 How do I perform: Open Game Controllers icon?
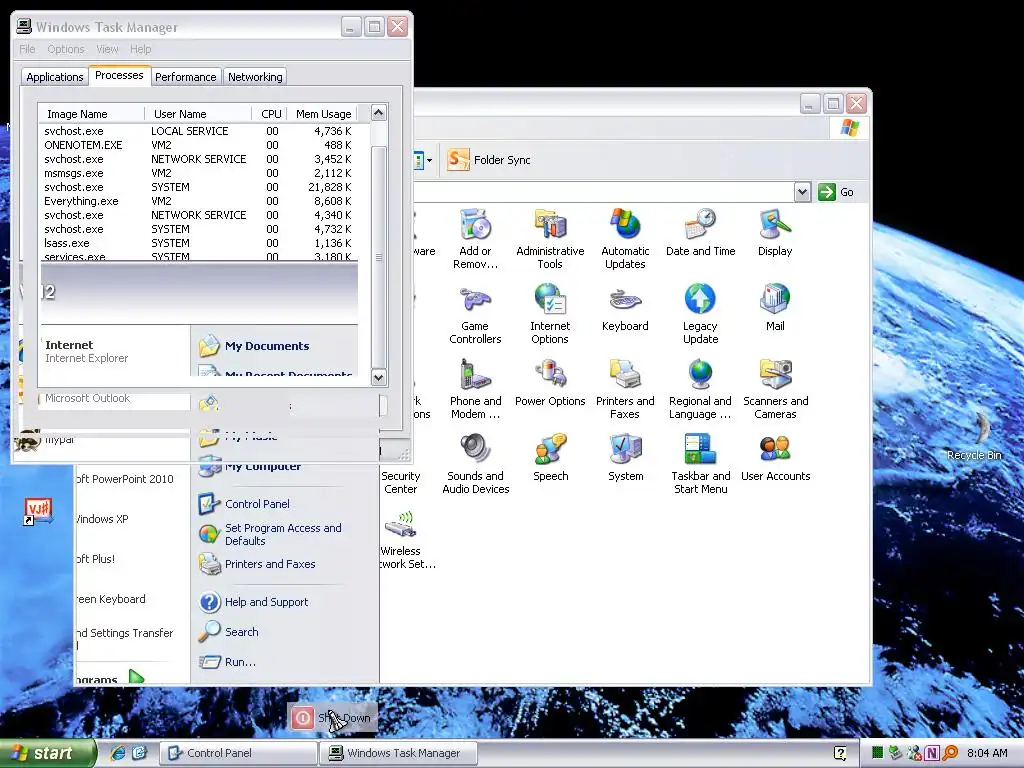tap(475, 314)
